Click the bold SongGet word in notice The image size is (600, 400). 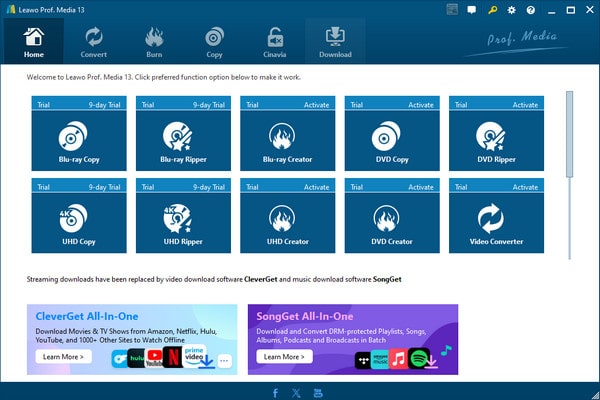(387, 279)
